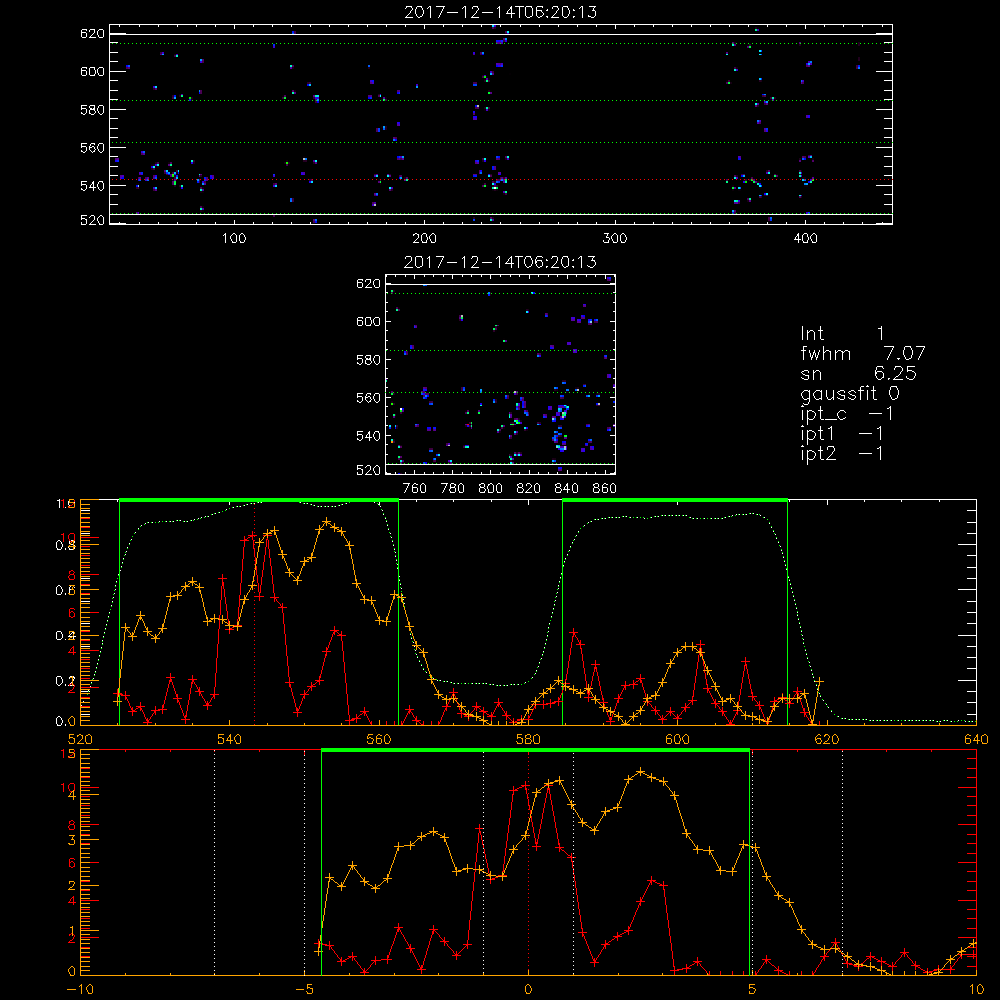
Task: Click x-axis label 100 of the top plot
Action: tap(234, 239)
